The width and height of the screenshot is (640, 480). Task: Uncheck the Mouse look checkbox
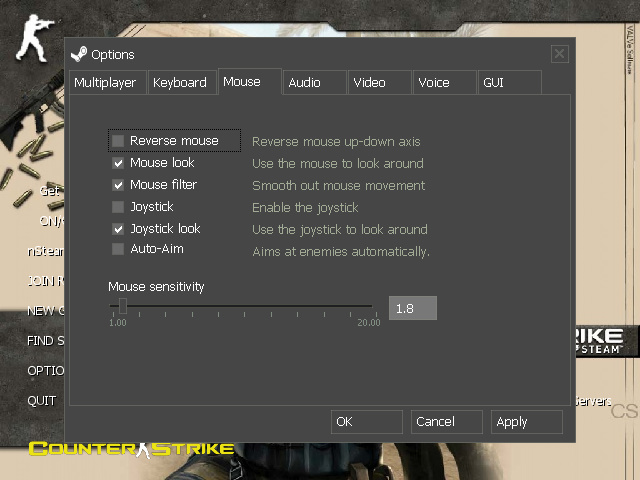pyautogui.click(x=119, y=163)
